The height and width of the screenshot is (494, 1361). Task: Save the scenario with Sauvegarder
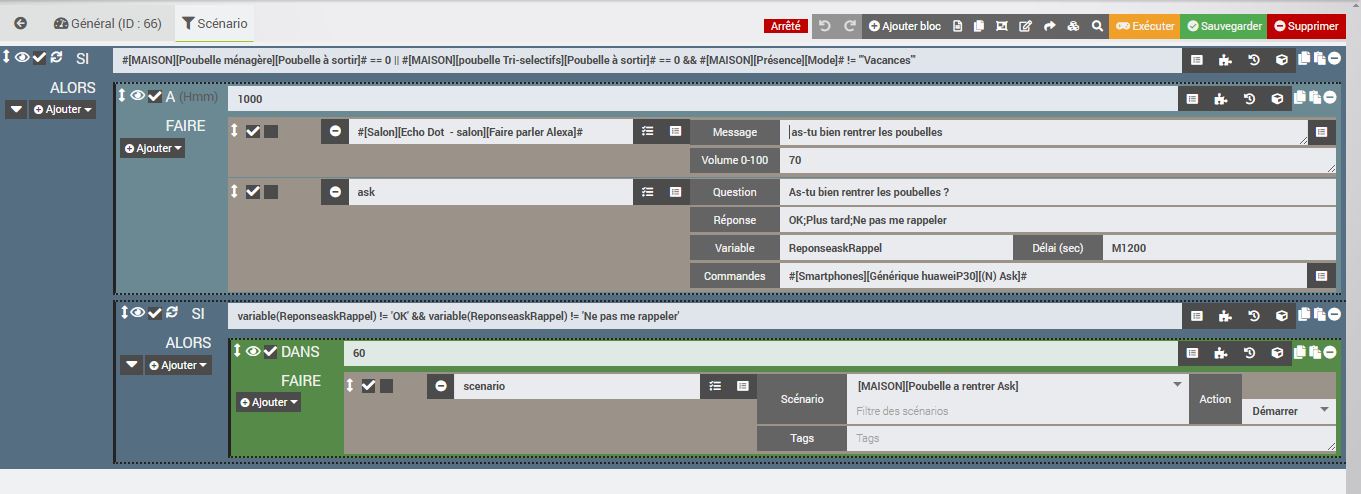(x=1223, y=26)
